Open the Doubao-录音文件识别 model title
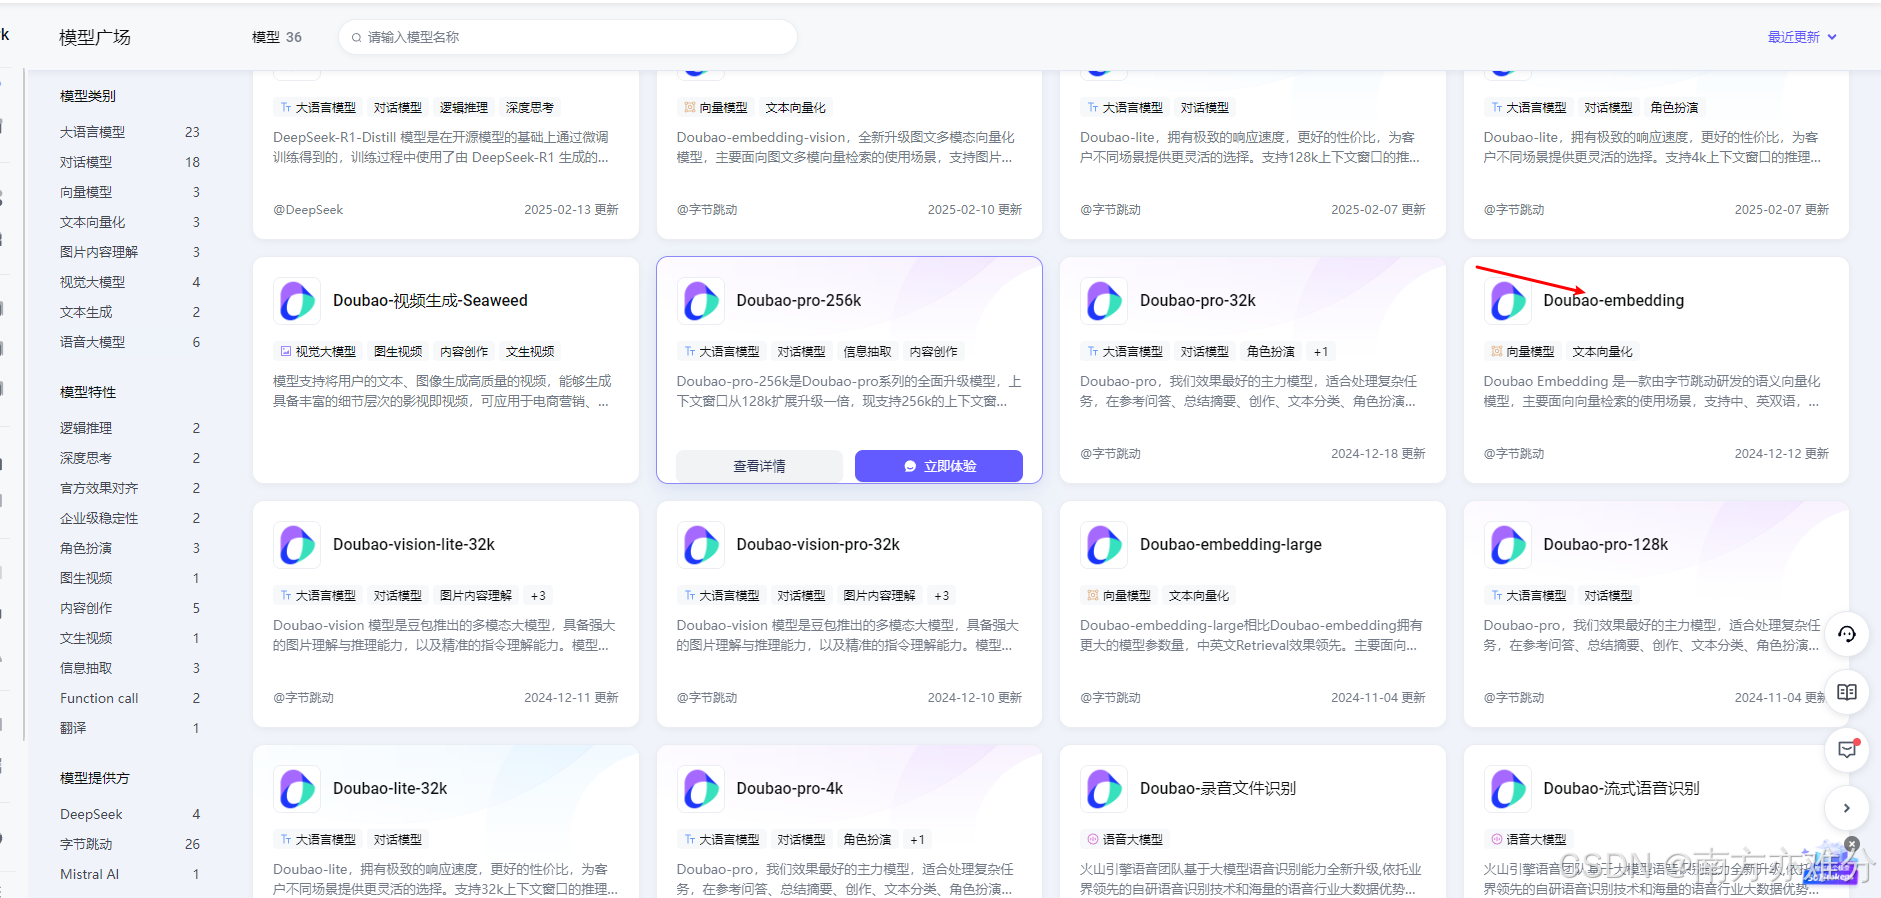1881x898 pixels. pyautogui.click(x=1218, y=788)
